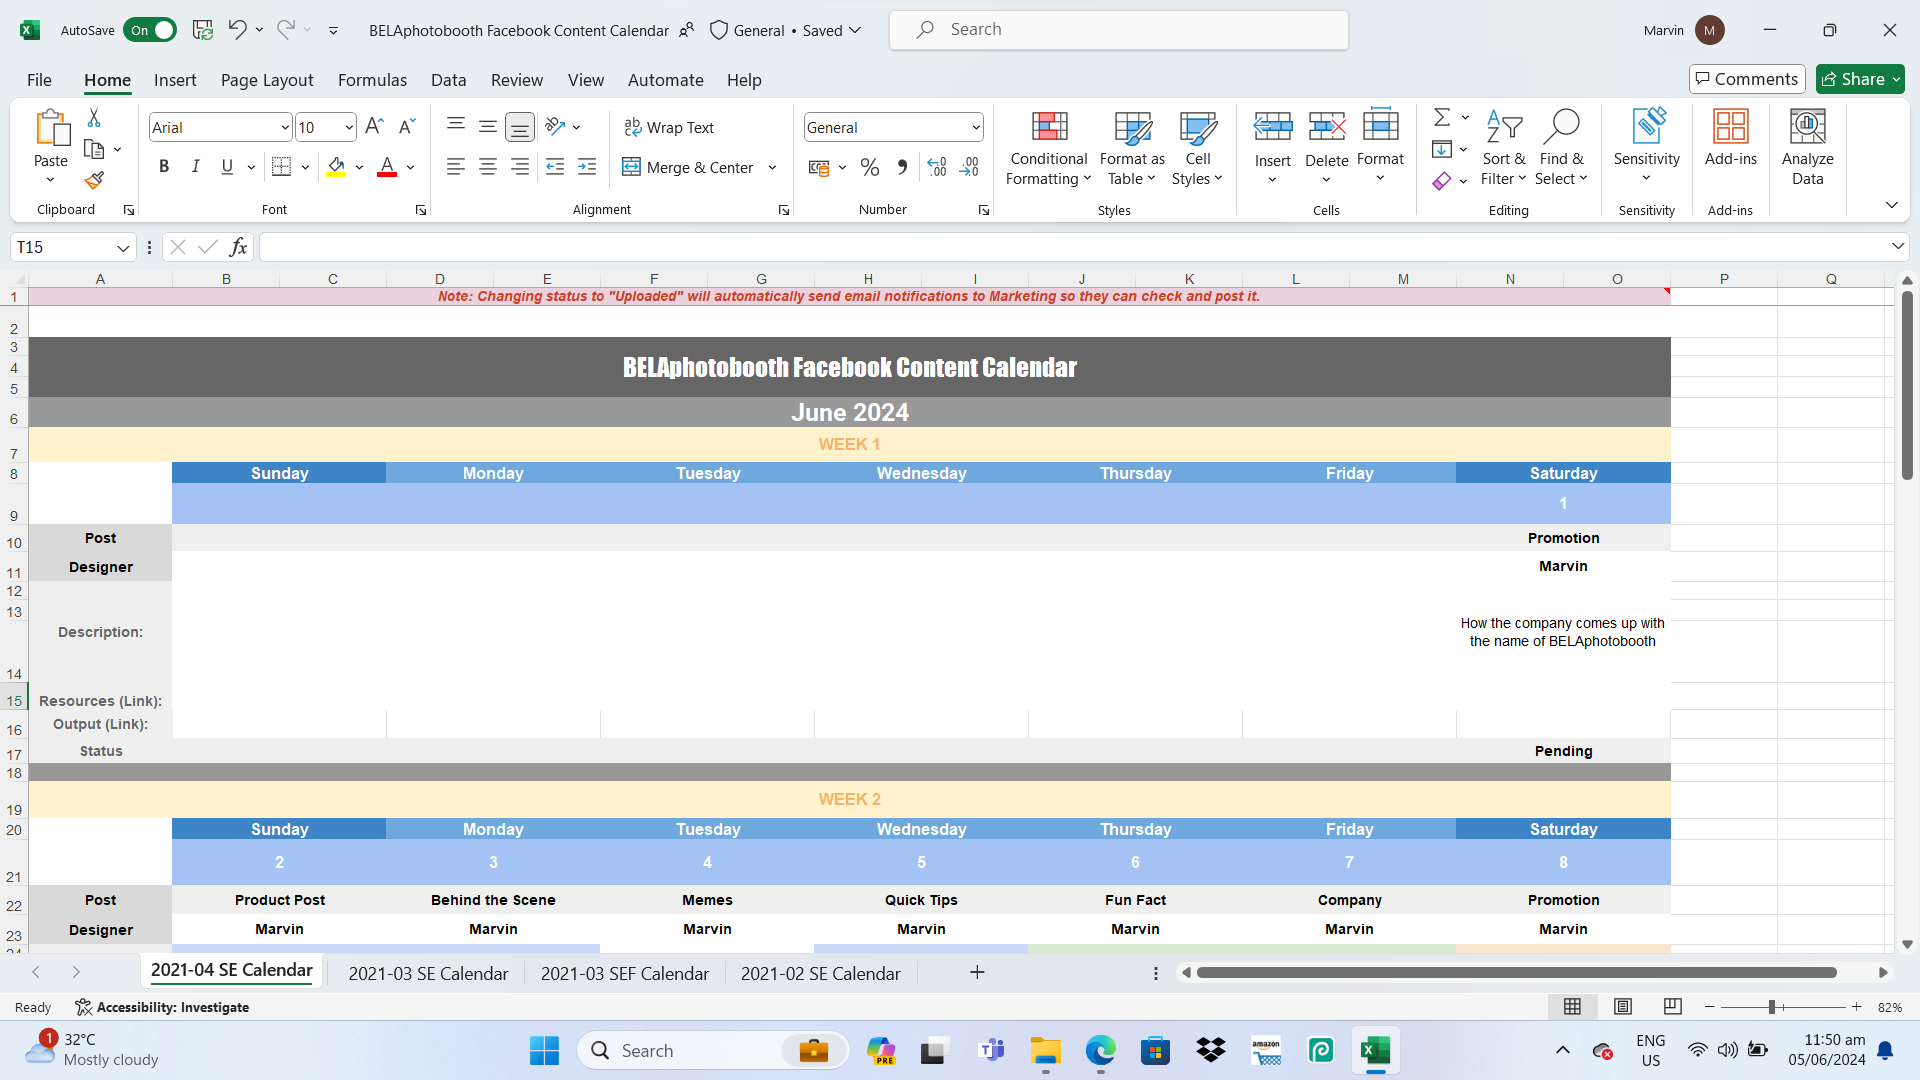Expand the formula bar chevron
Screen dimensions: 1920x1080
(x=1897, y=246)
